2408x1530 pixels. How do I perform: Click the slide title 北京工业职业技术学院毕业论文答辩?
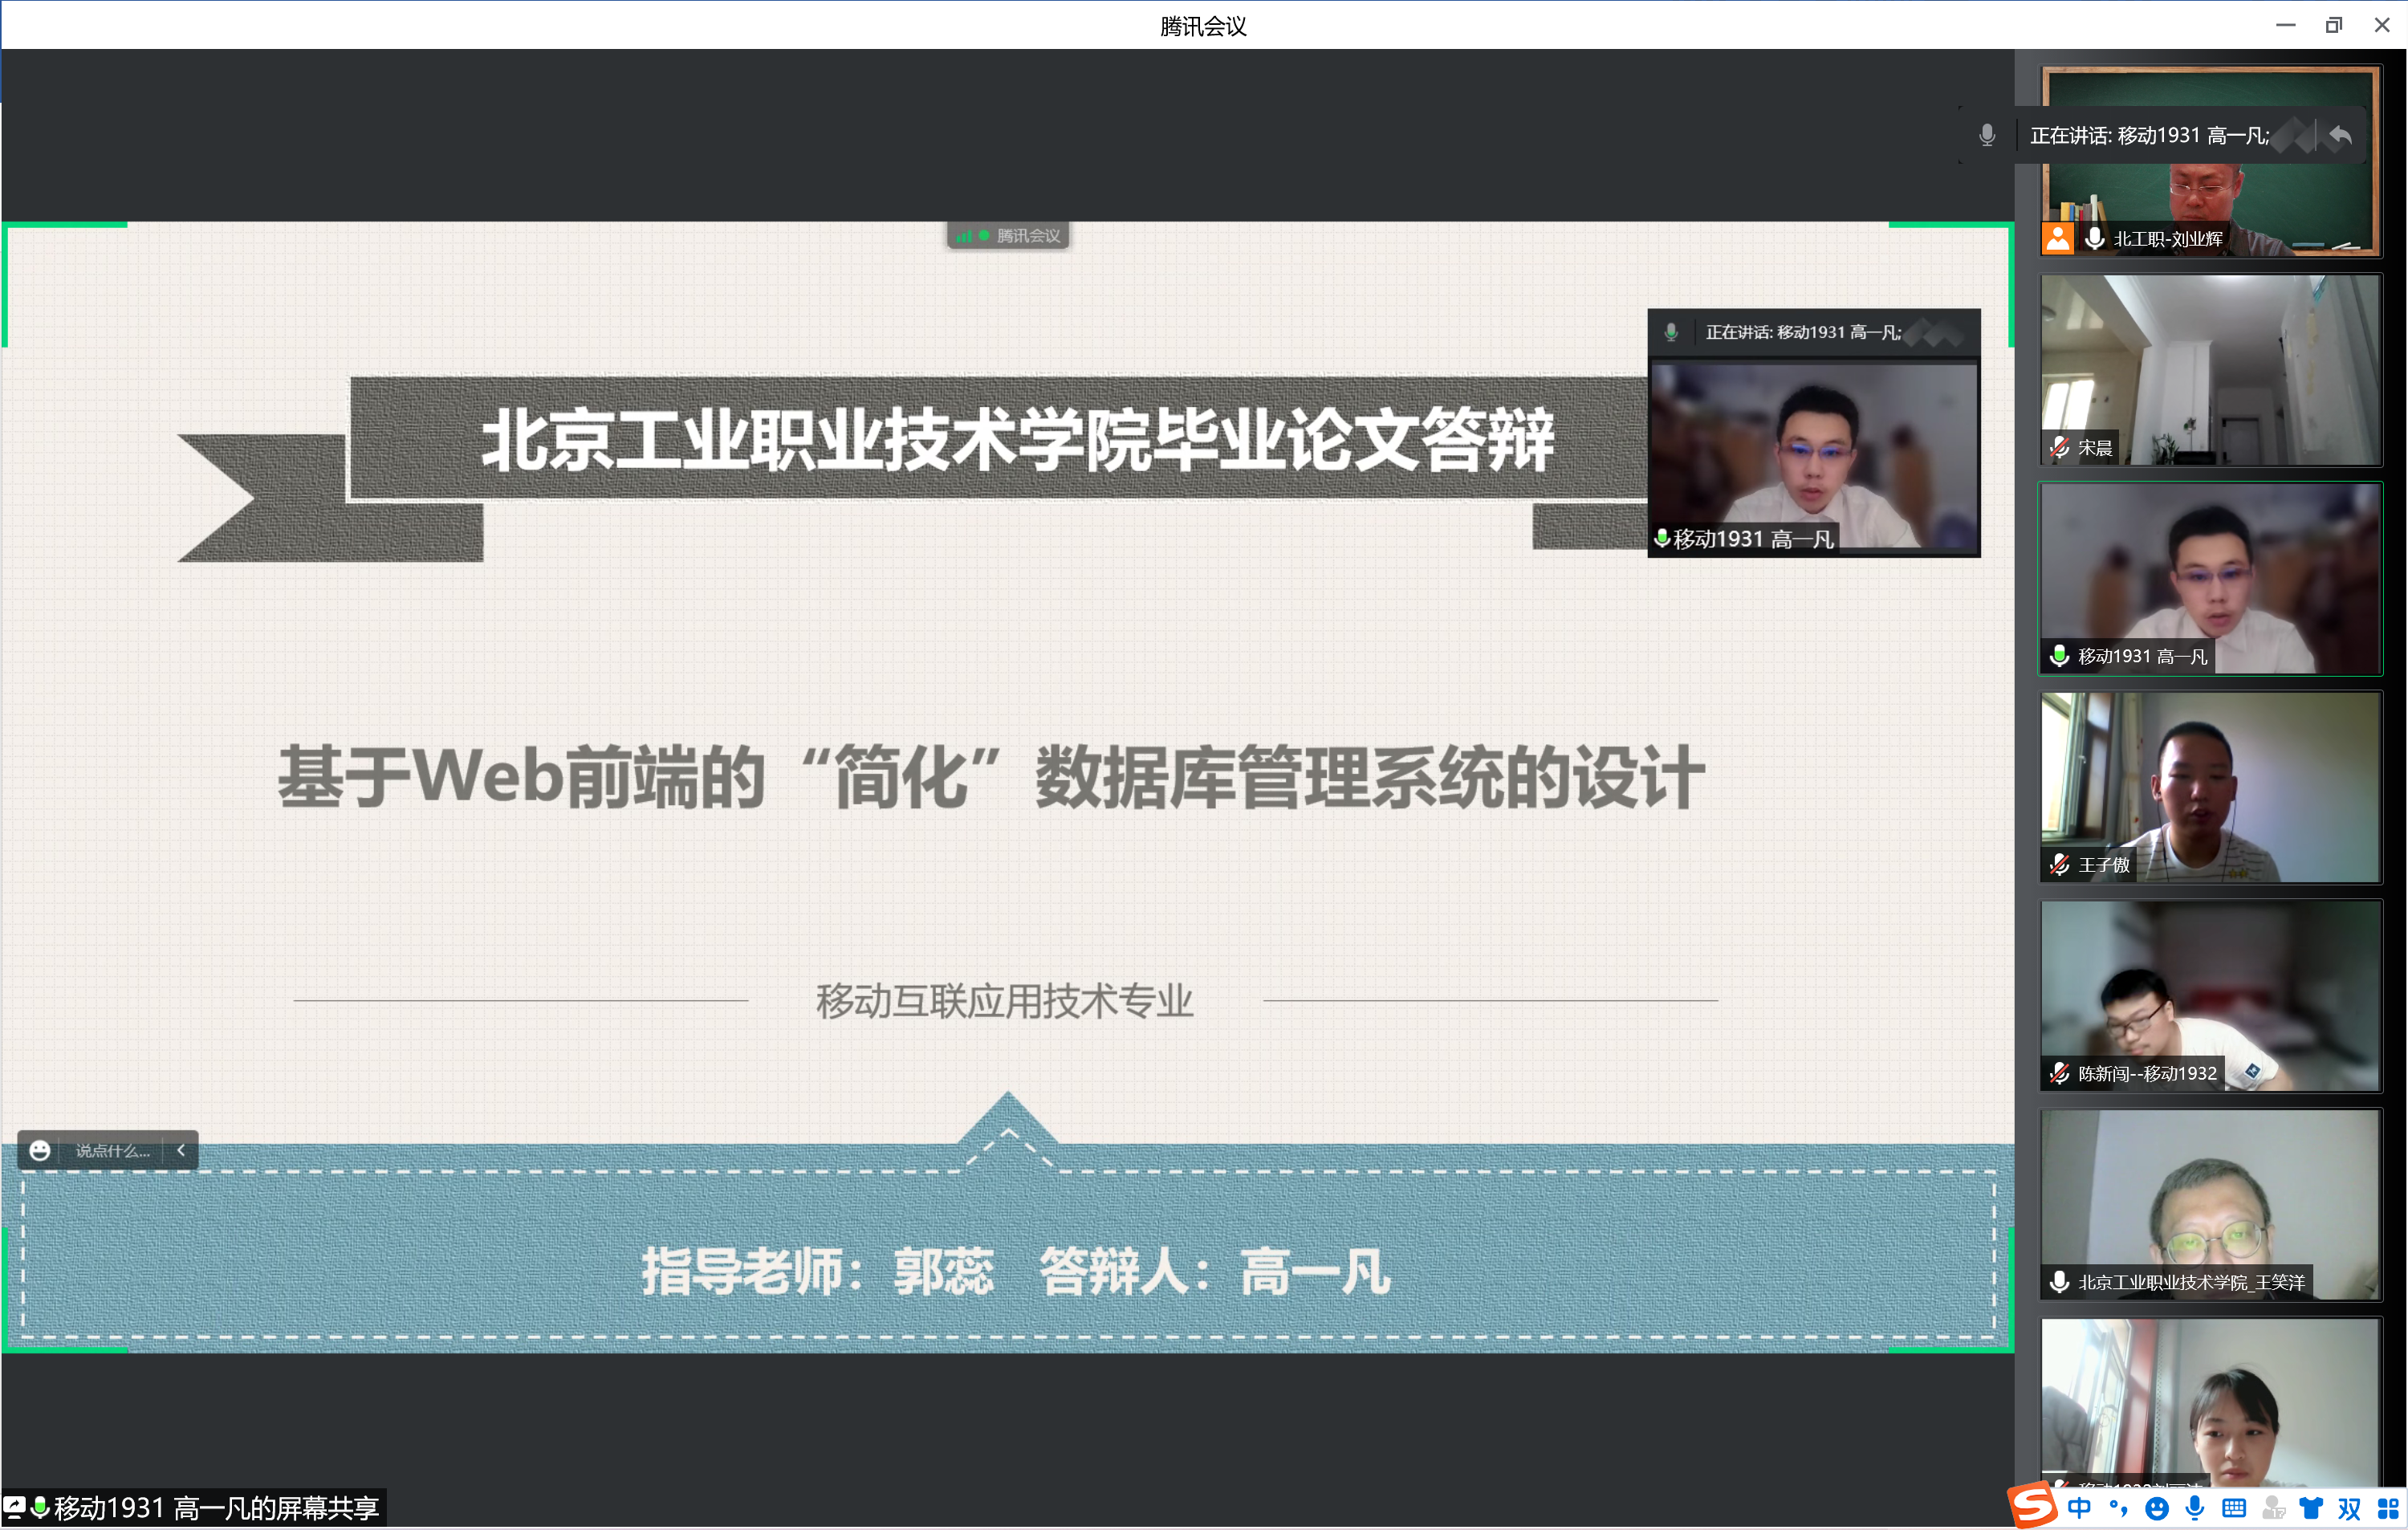coord(1017,440)
